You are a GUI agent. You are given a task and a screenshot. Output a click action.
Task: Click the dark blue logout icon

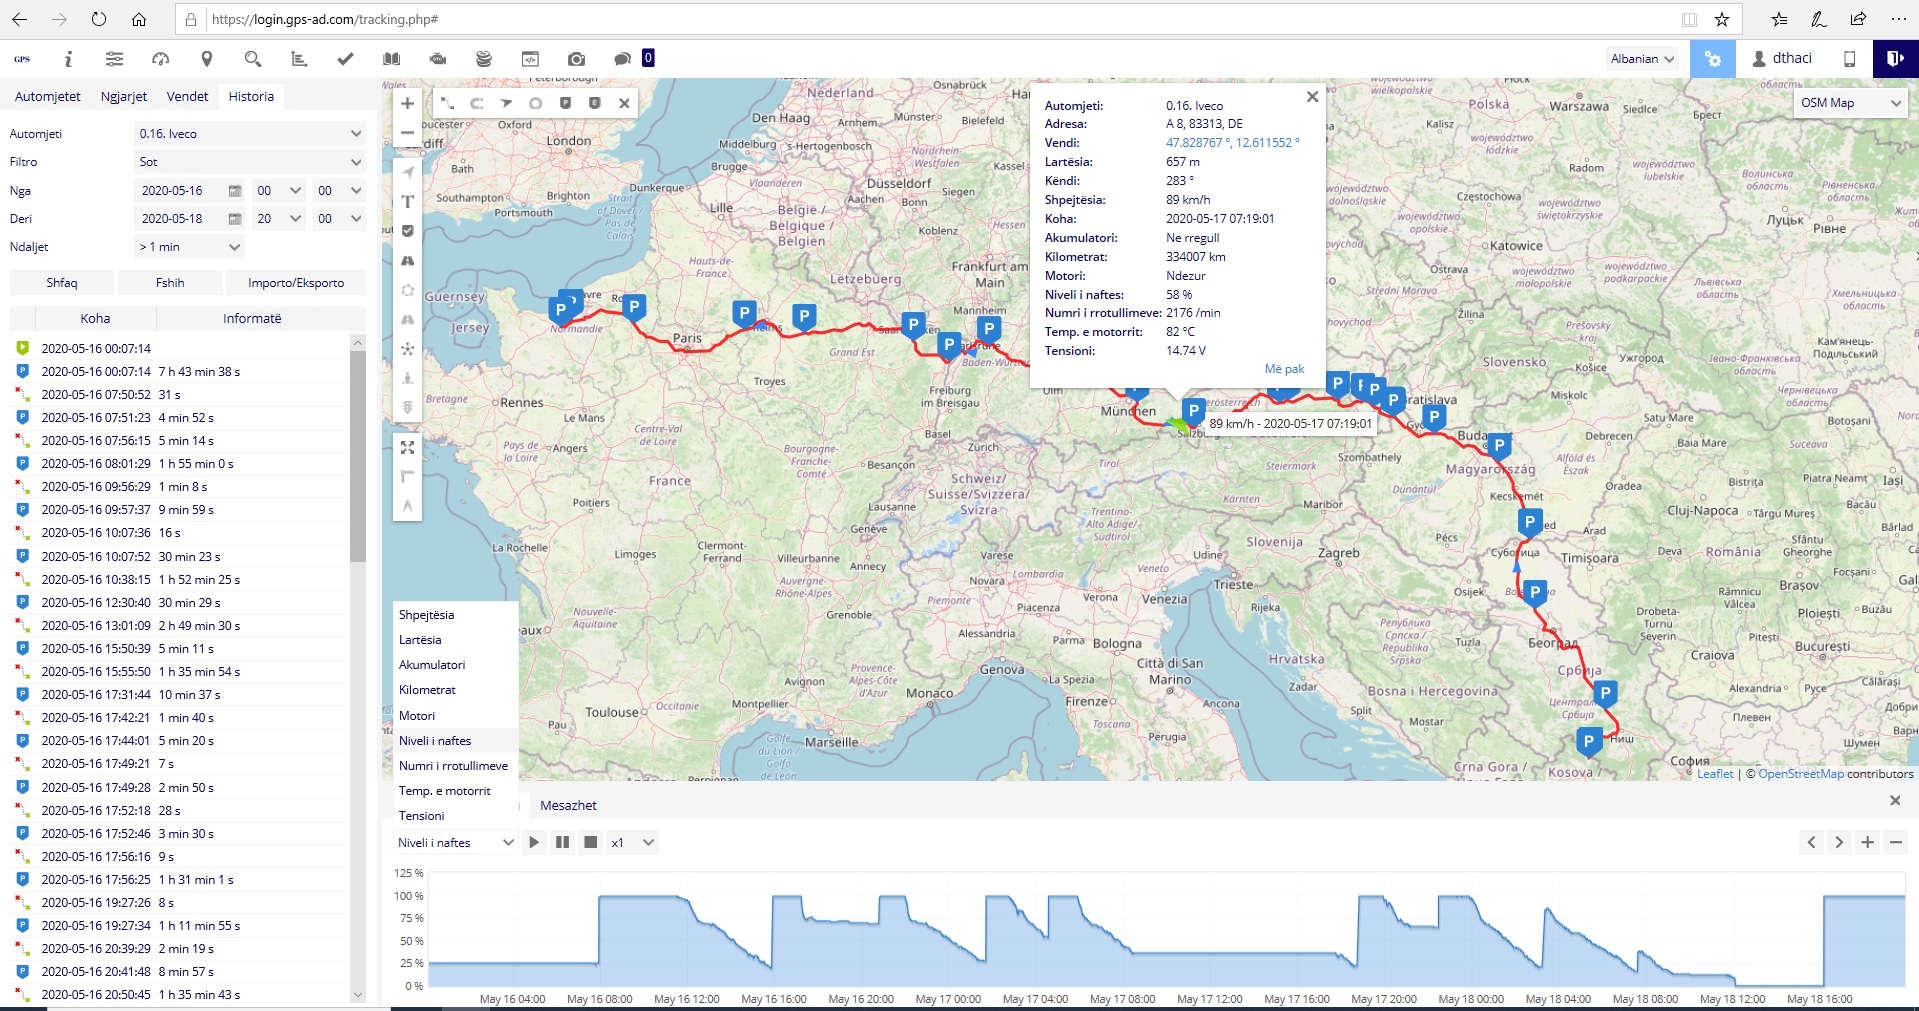(x=1895, y=59)
